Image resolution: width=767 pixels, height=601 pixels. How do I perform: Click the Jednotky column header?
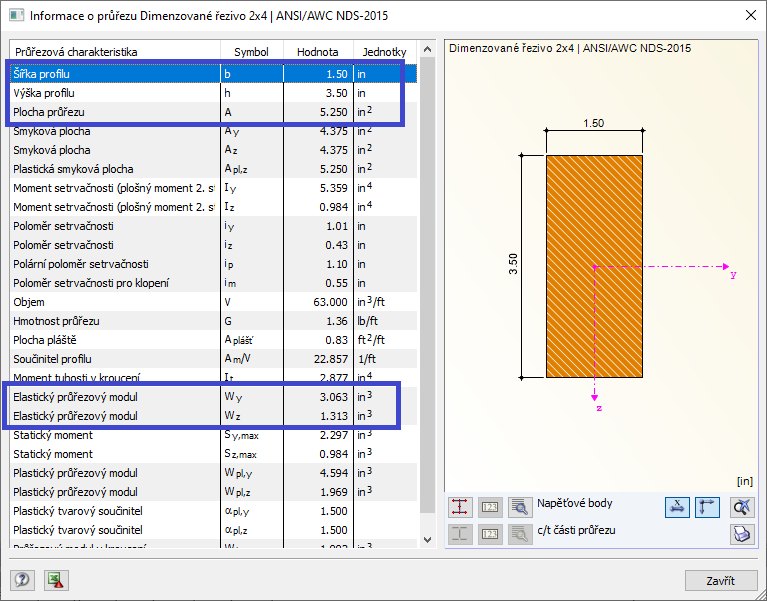(384, 52)
